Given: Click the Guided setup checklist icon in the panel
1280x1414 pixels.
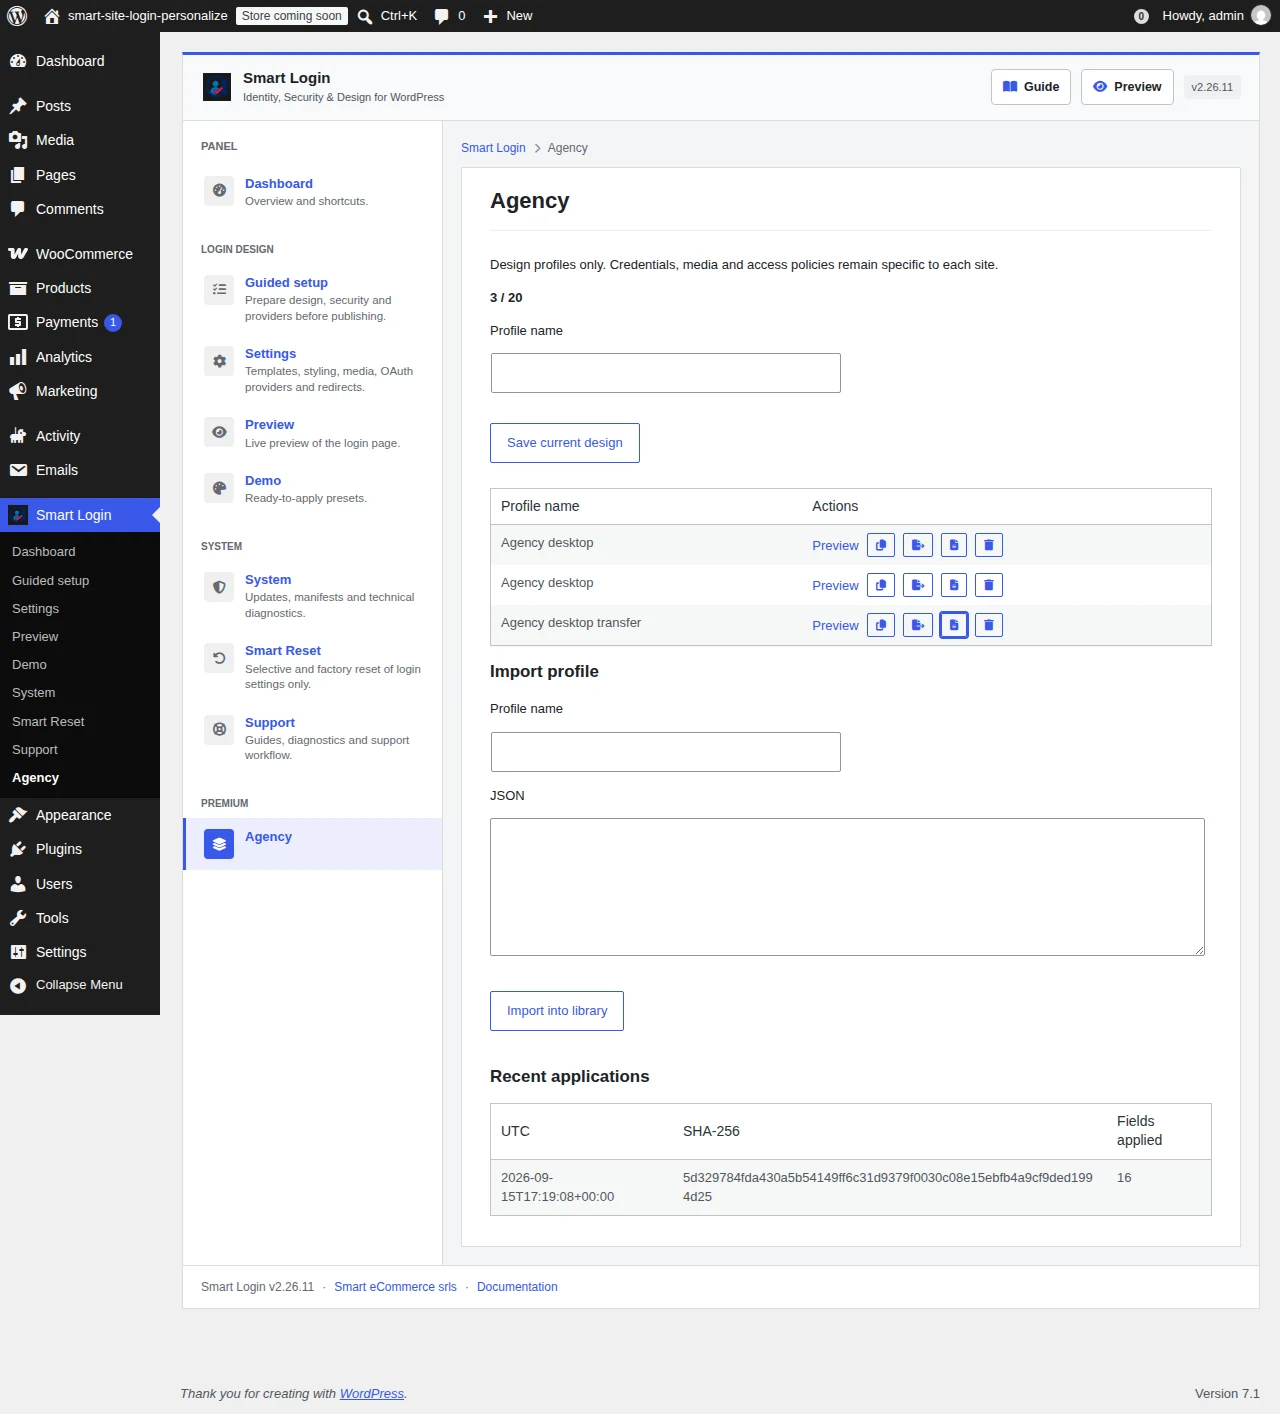Looking at the screenshot, I should tap(219, 290).
